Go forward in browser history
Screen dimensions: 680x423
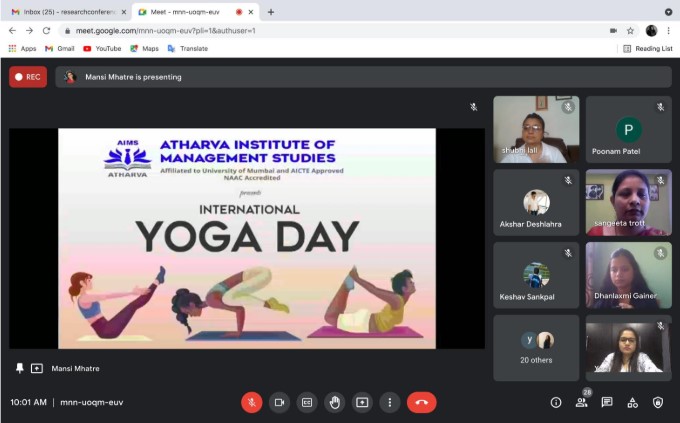29,31
